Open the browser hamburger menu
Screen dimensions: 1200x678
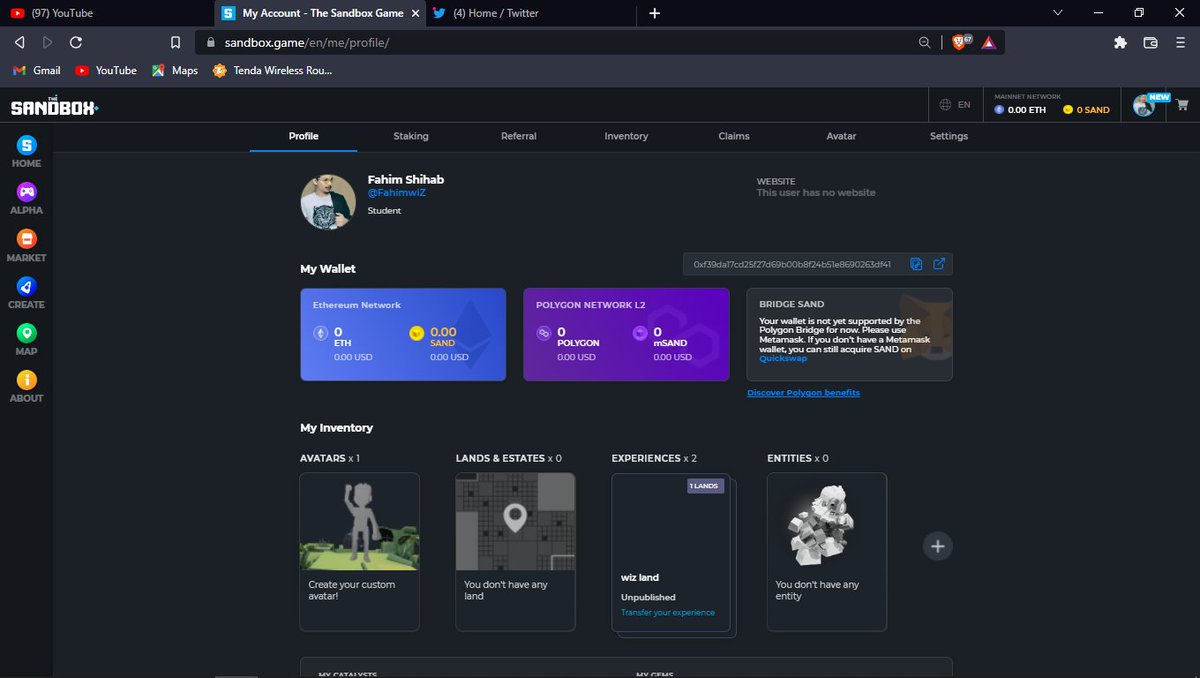(x=1180, y=42)
